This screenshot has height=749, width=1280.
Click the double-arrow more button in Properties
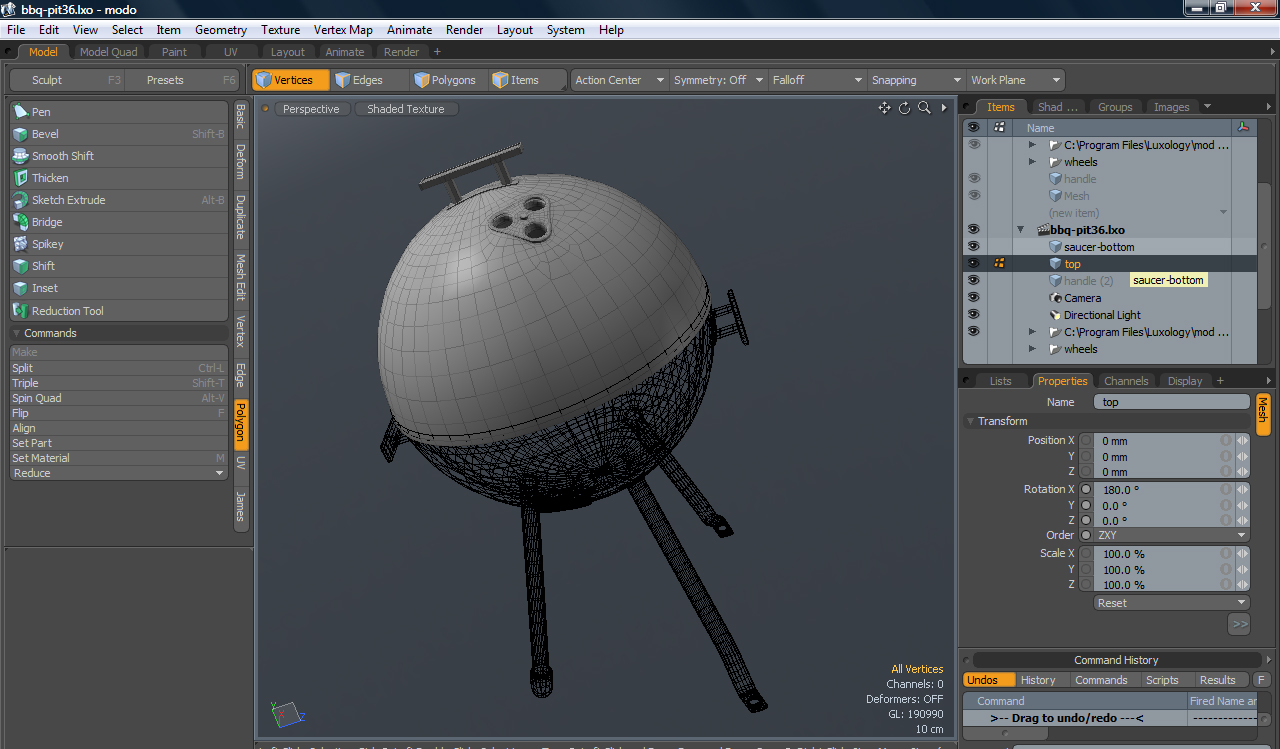point(1239,624)
